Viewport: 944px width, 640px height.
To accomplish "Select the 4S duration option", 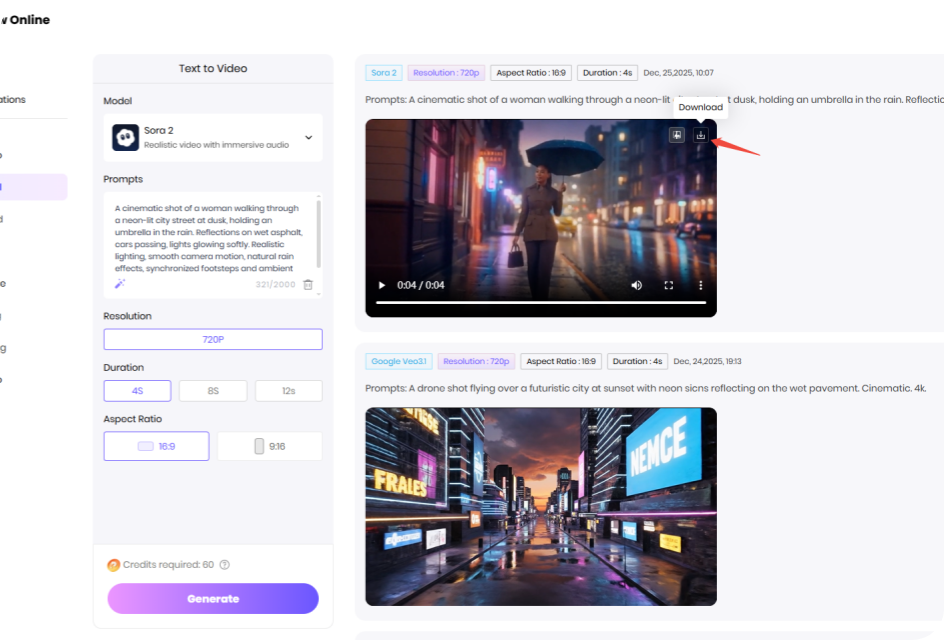I will (137, 391).
